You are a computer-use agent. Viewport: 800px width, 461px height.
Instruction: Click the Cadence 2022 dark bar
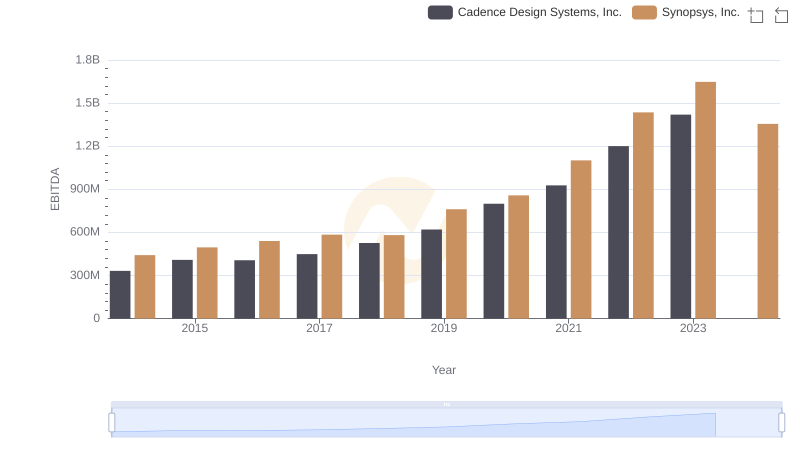(618, 232)
